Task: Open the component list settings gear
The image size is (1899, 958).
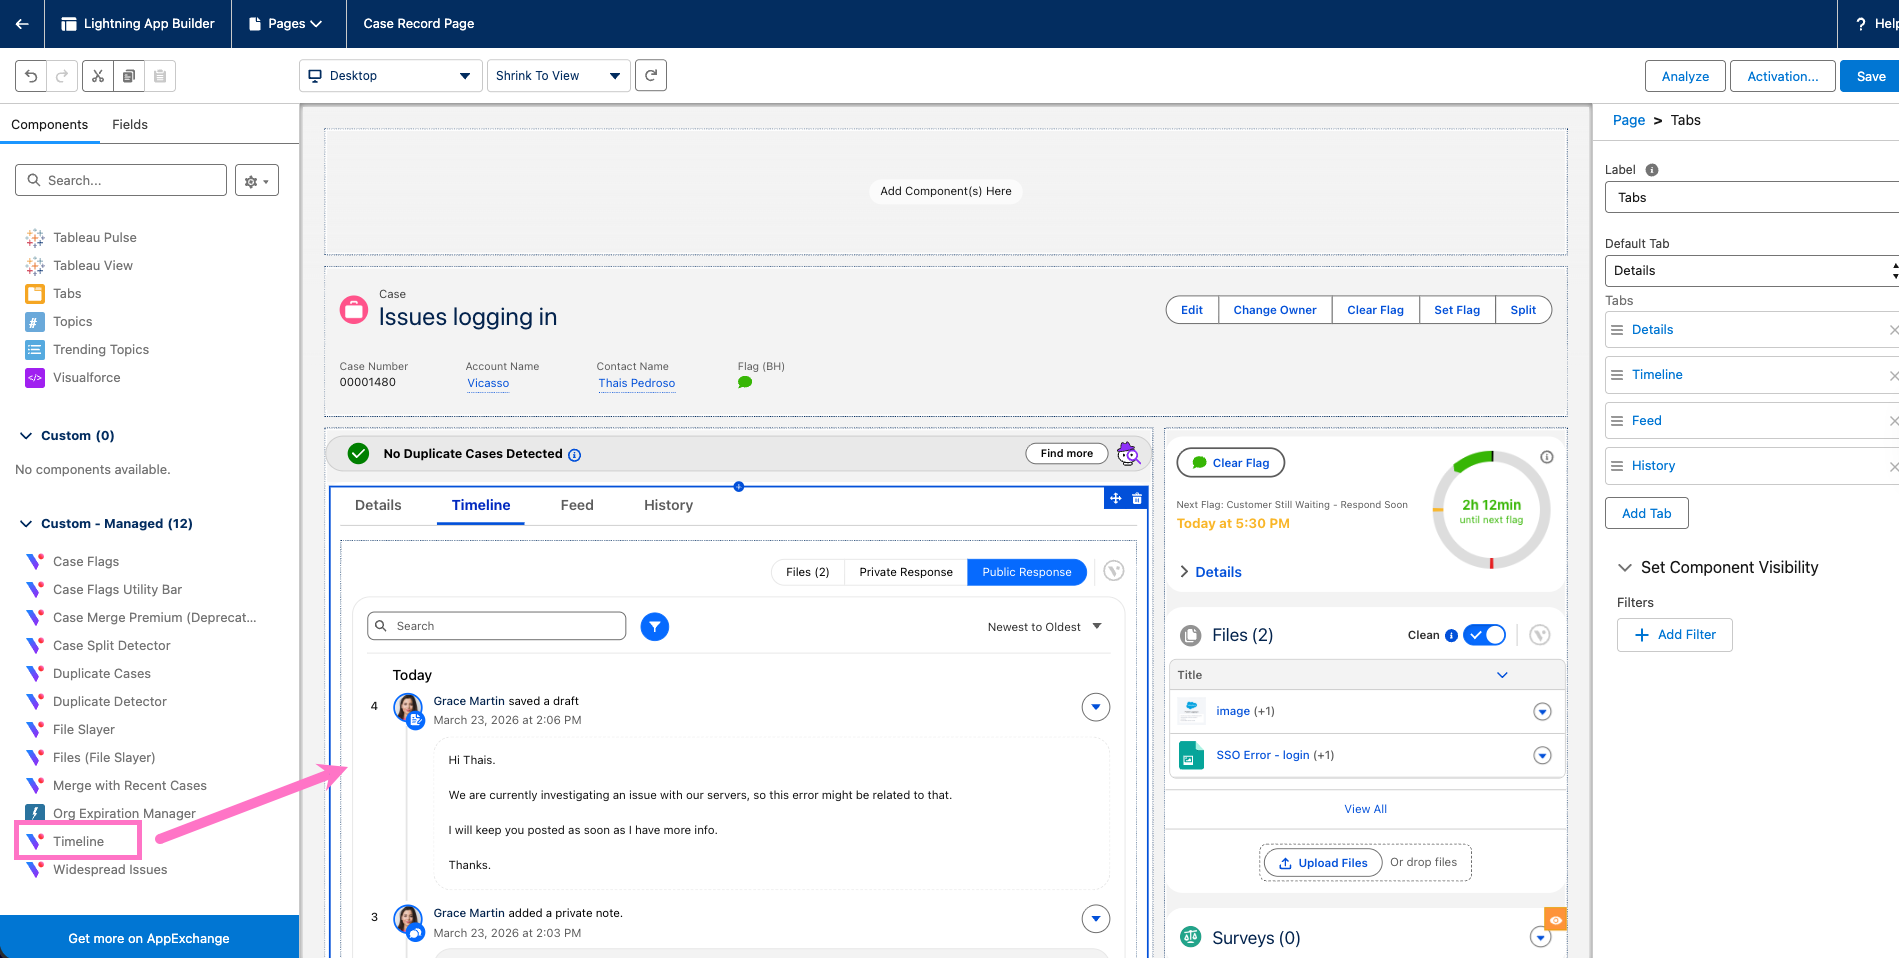Action: coord(257,181)
